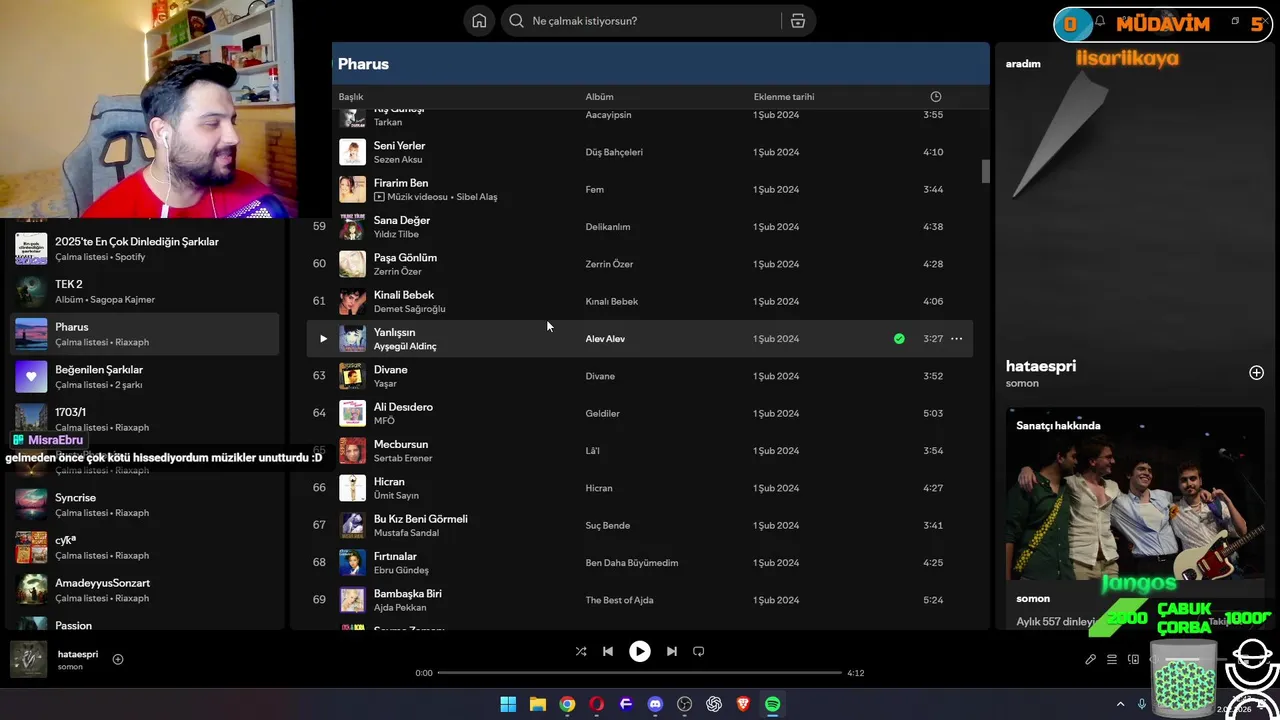Screen dimensions: 1280x720
Task: Open 1703/1 playlist in library
Action: coord(145,419)
